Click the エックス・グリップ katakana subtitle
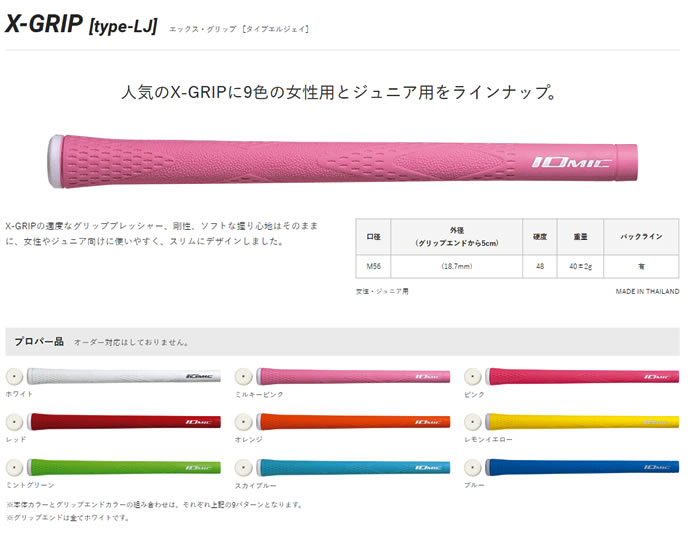The width and height of the screenshot is (690, 536). point(239,29)
